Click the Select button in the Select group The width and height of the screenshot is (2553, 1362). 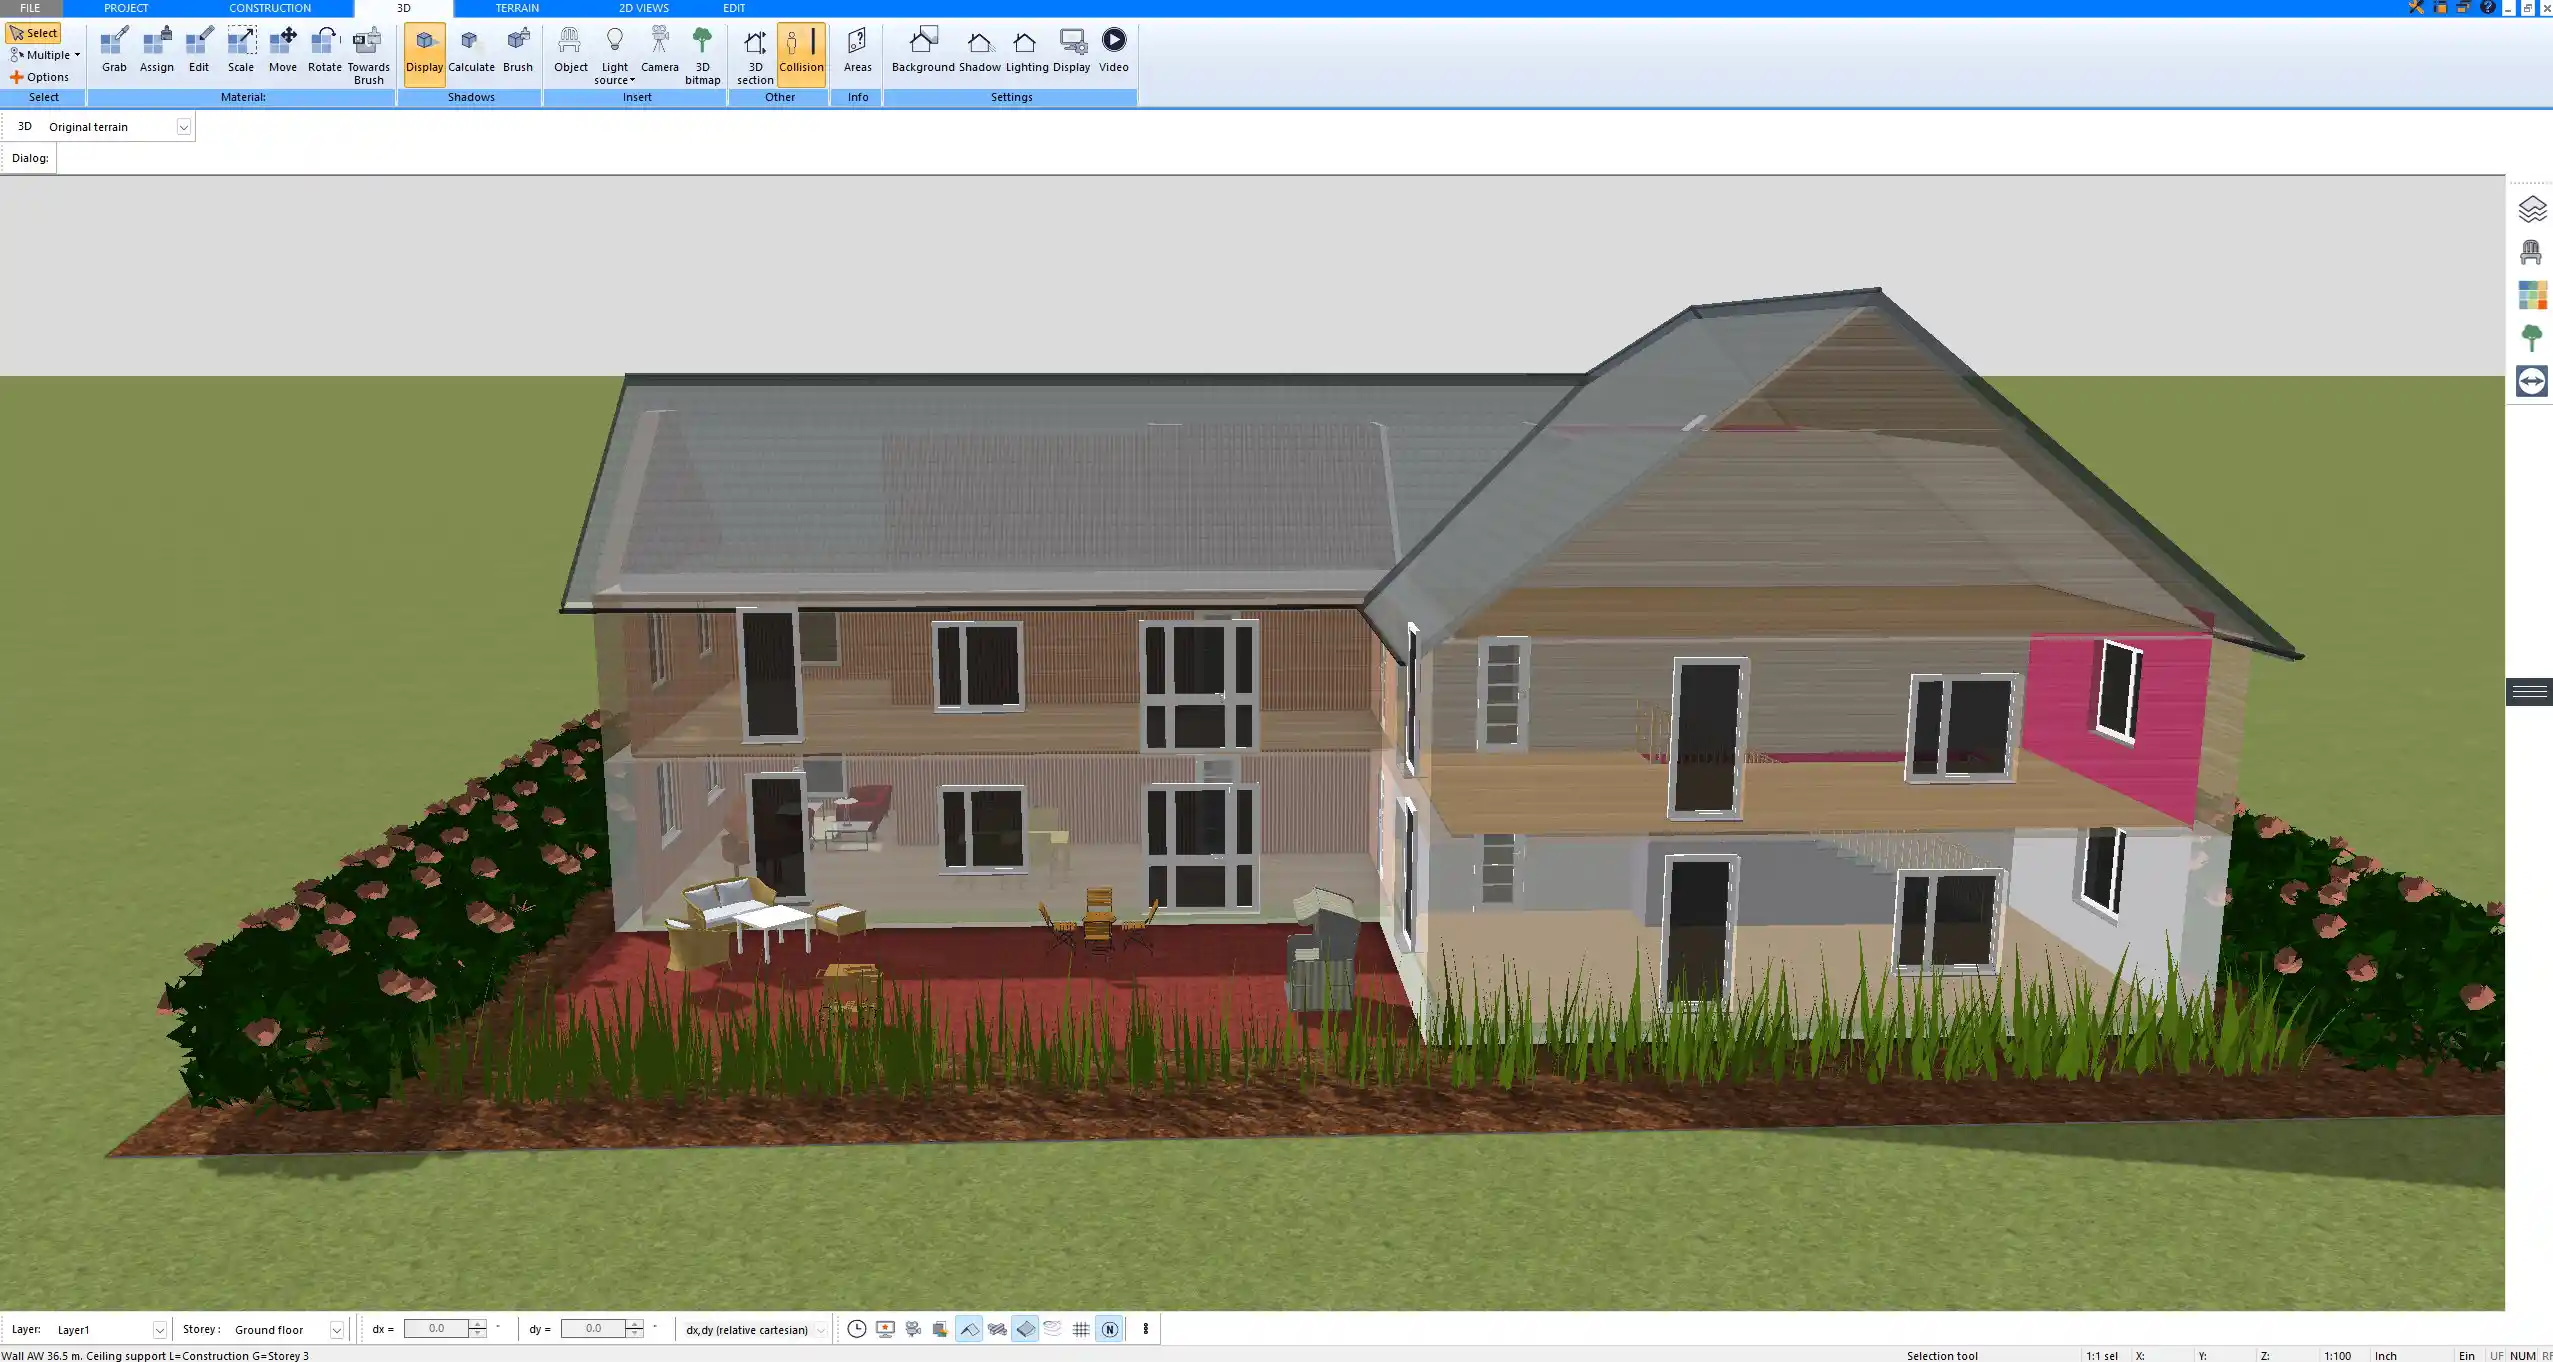tap(34, 32)
